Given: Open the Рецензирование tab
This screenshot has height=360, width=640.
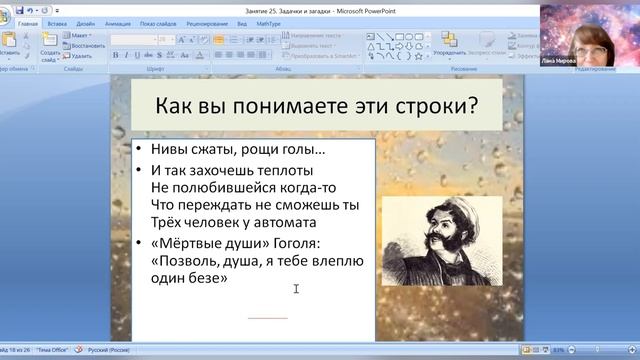Looking at the screenshot, I should [207, 24].
